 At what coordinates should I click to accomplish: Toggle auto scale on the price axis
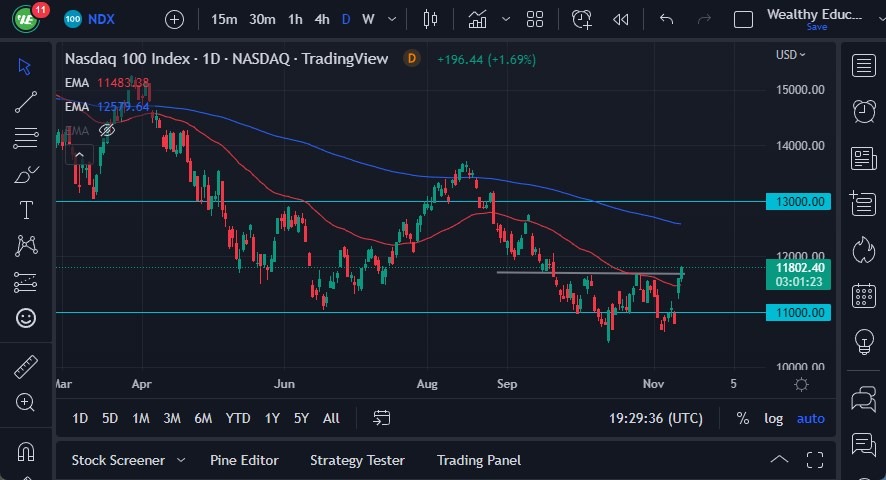point(810,418)
